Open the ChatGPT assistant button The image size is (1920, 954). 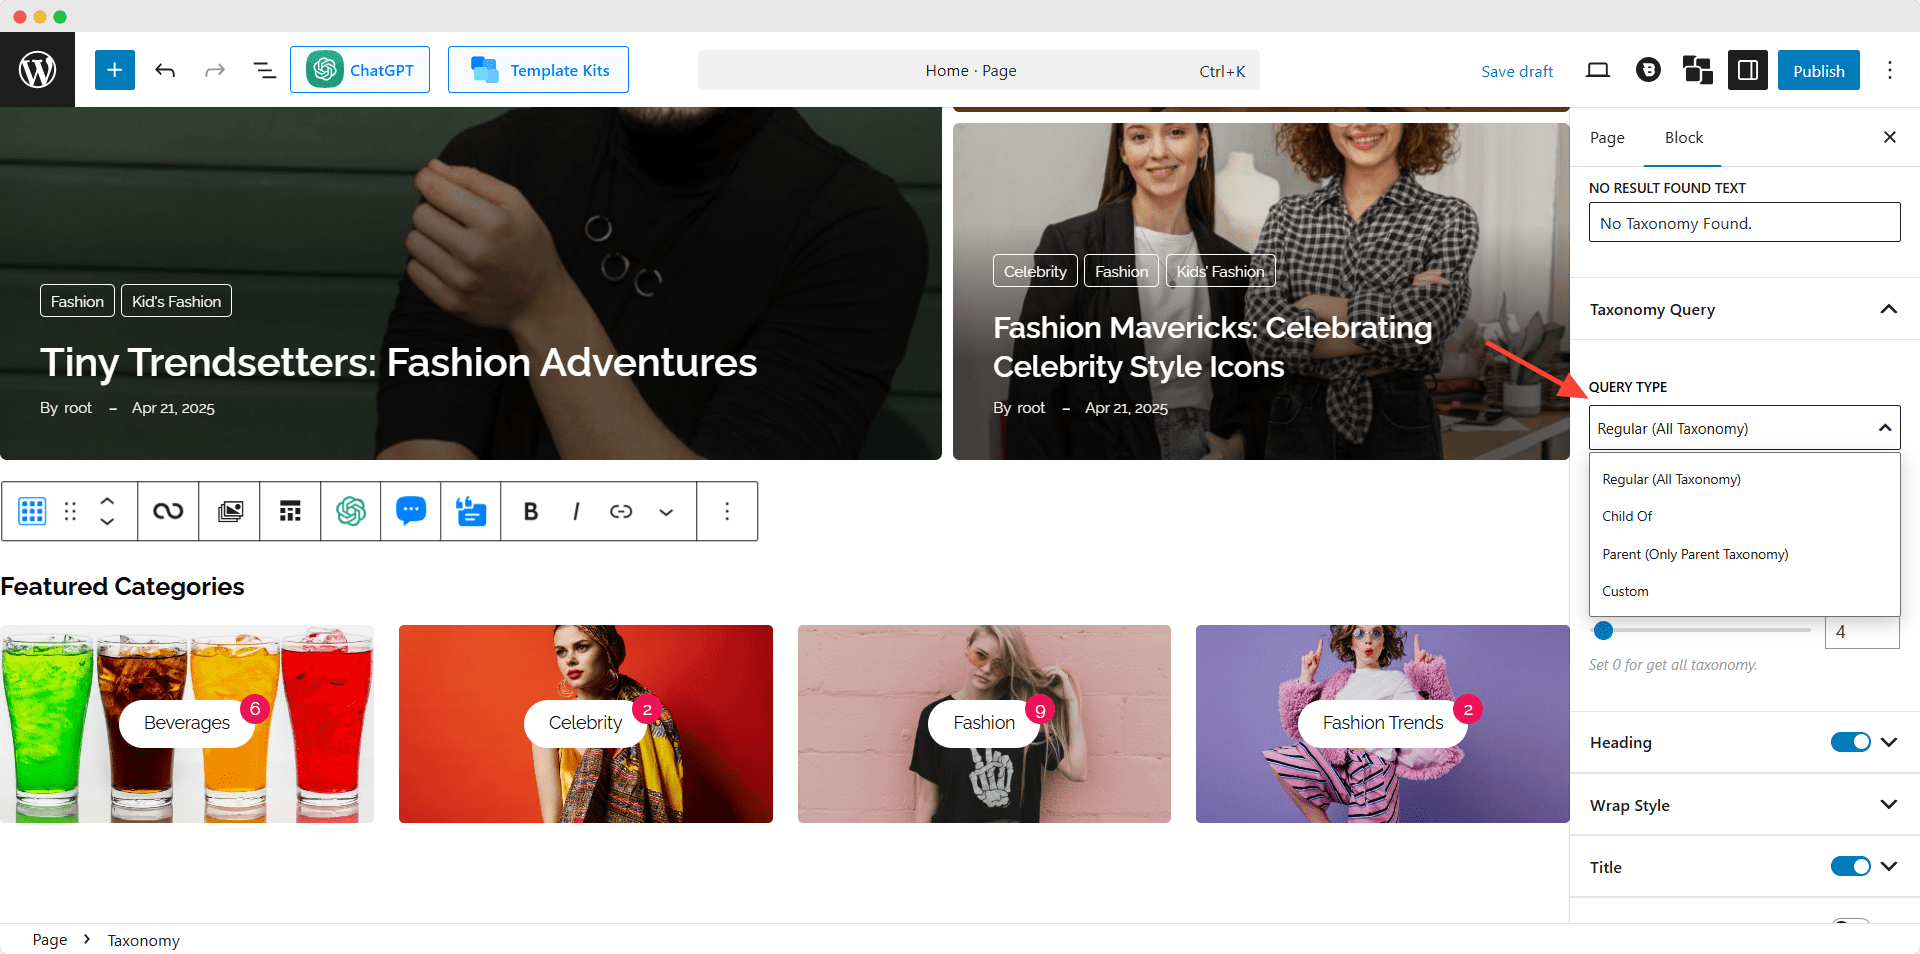(x=360, y=70)
